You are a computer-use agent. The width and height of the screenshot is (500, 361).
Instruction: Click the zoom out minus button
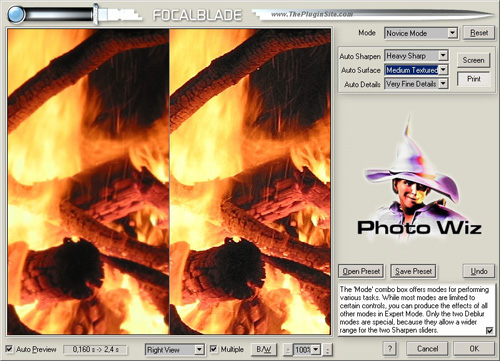288,350
